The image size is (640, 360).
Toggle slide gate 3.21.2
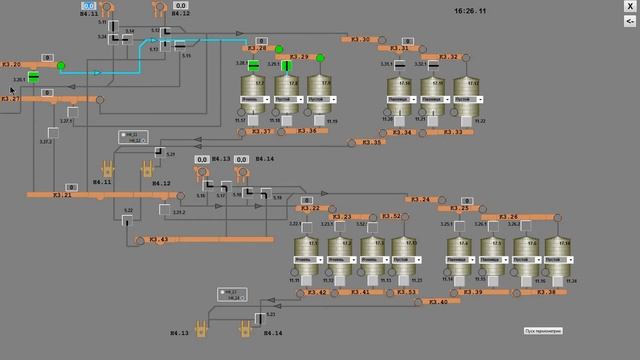coord(164,210)
